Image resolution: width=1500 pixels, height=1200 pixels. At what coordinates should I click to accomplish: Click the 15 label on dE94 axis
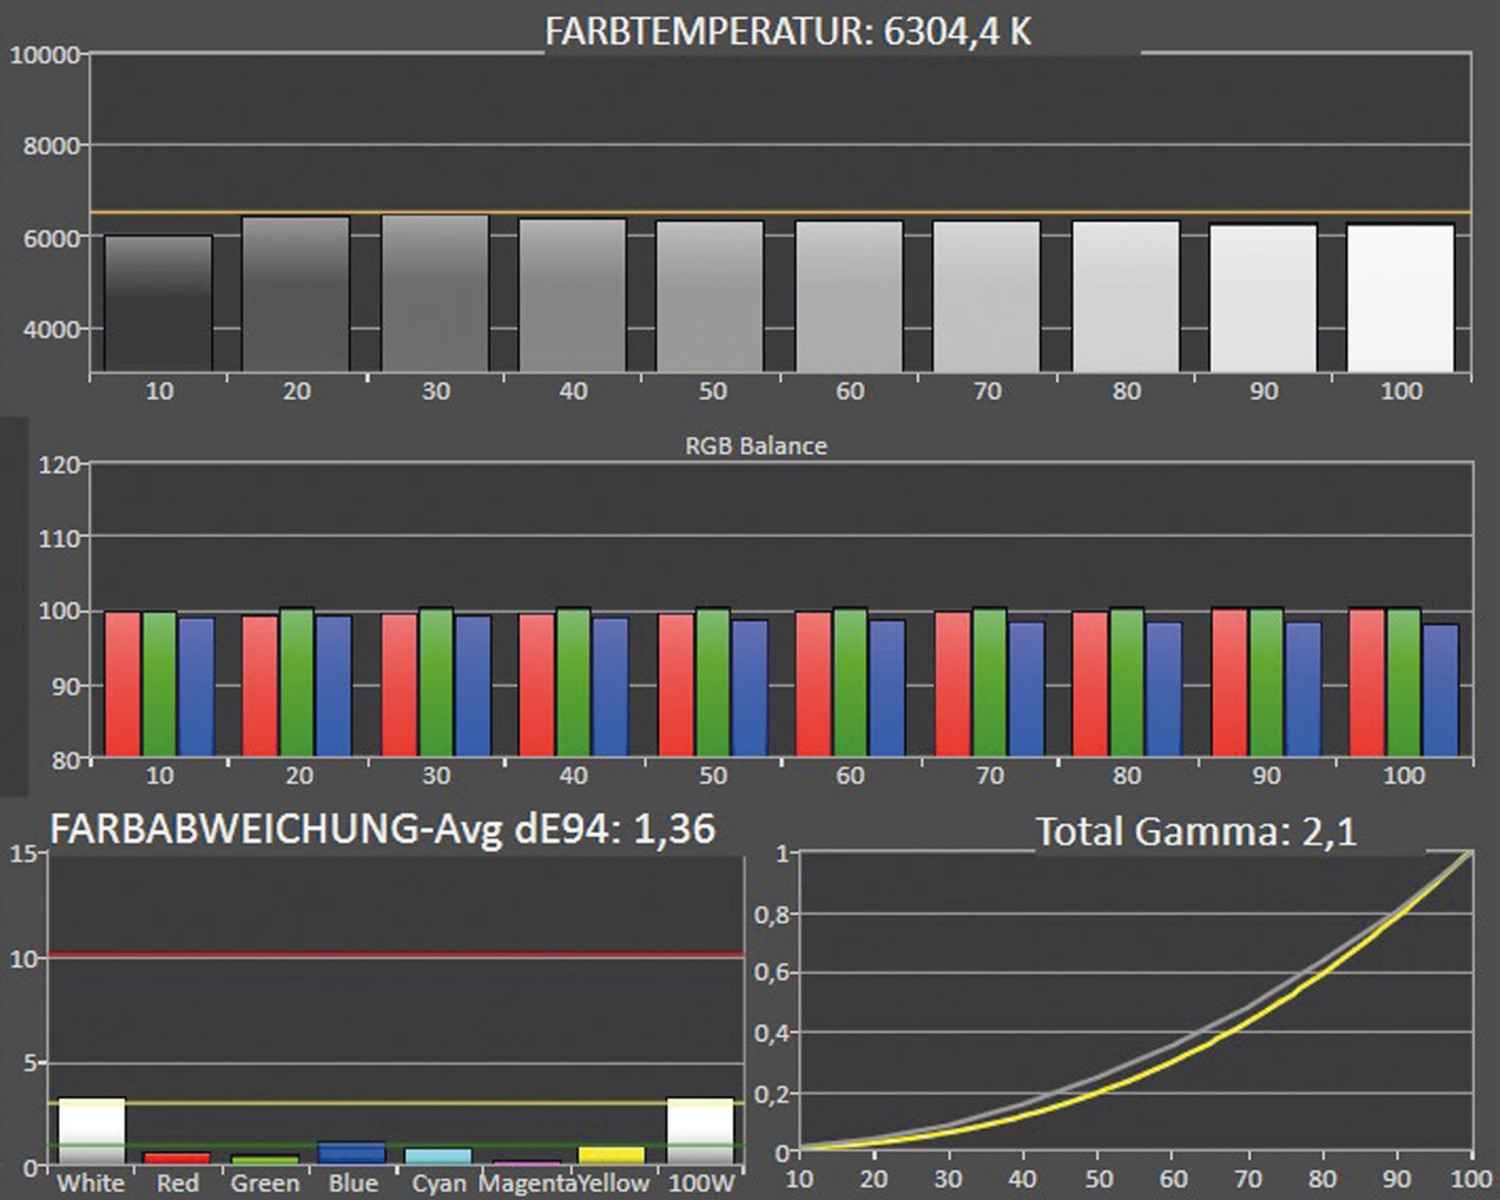[x=24, y=854]
